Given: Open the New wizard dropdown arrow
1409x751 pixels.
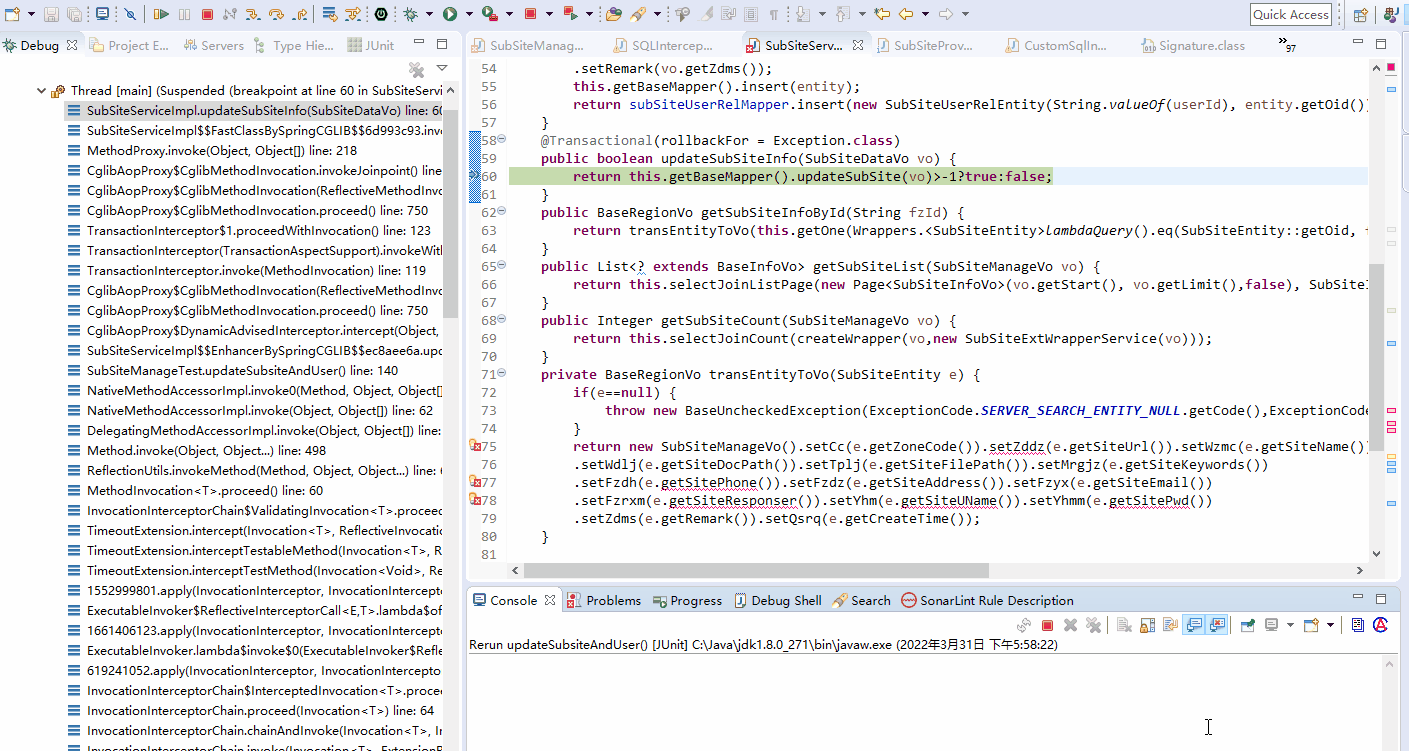Looking at the screenshot, I should (x=31, y=14).
